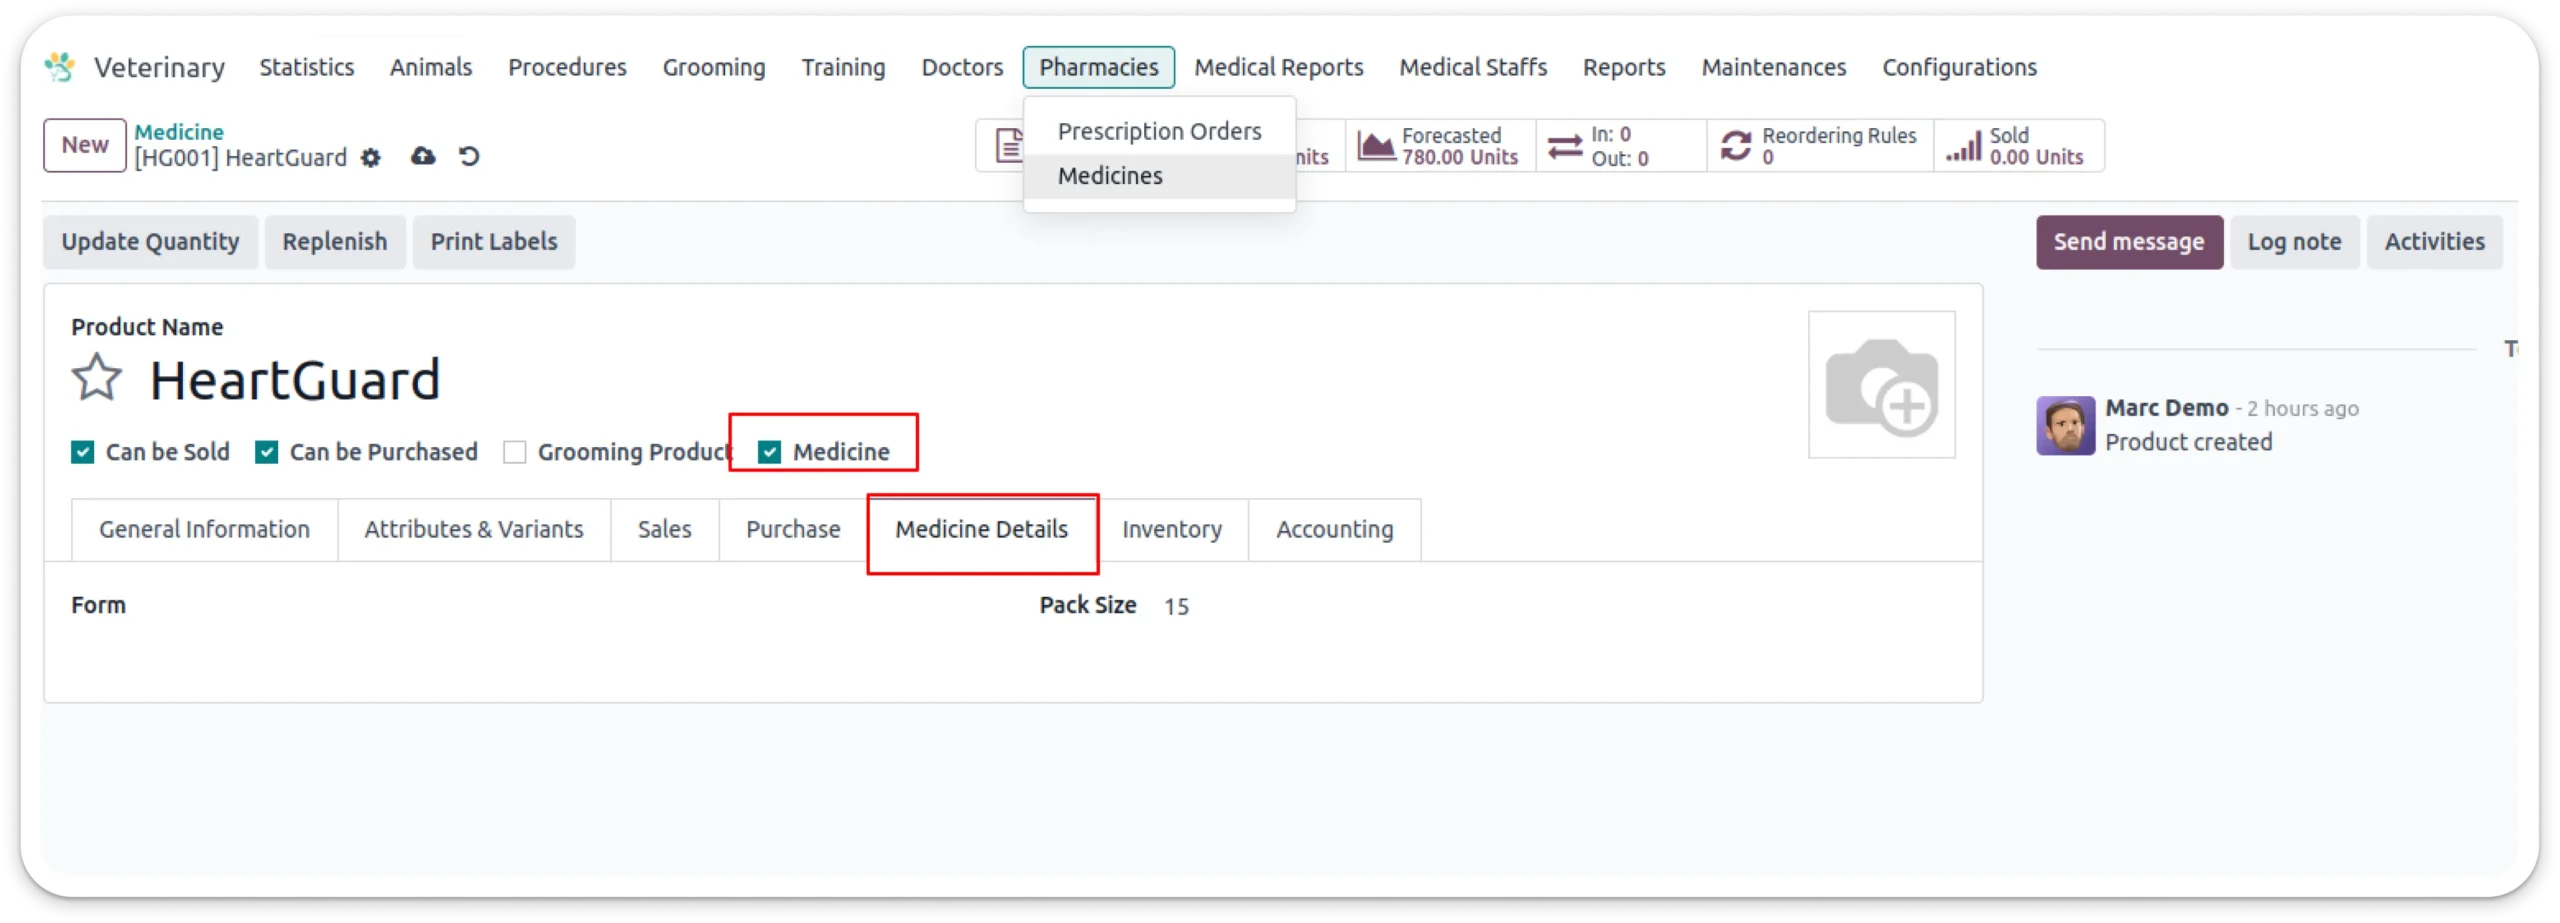Click the cloud save icon in the breadcrumb
This screenshot has width=2560, height=923.
(x=422, y=157)
